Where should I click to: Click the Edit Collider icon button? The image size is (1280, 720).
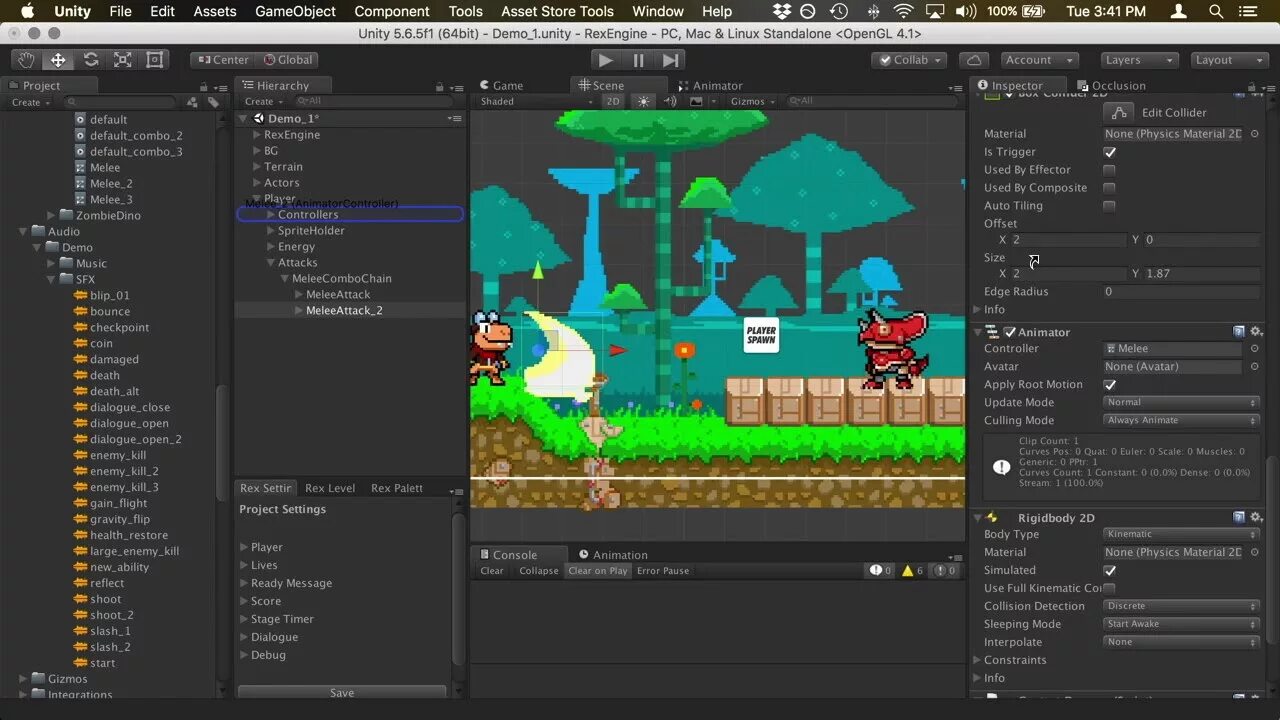coord(1119,112)
